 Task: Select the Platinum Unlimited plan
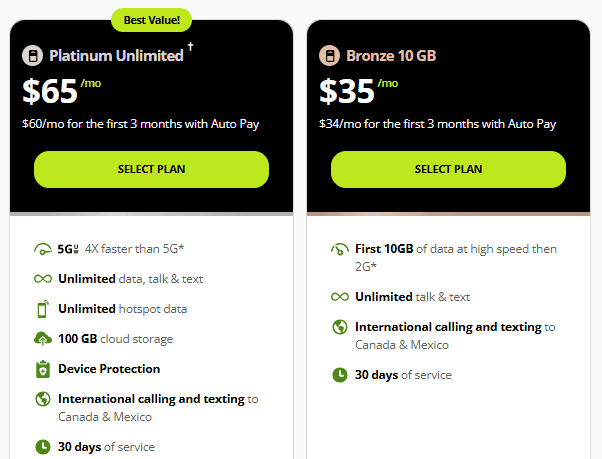coord(151,169)
